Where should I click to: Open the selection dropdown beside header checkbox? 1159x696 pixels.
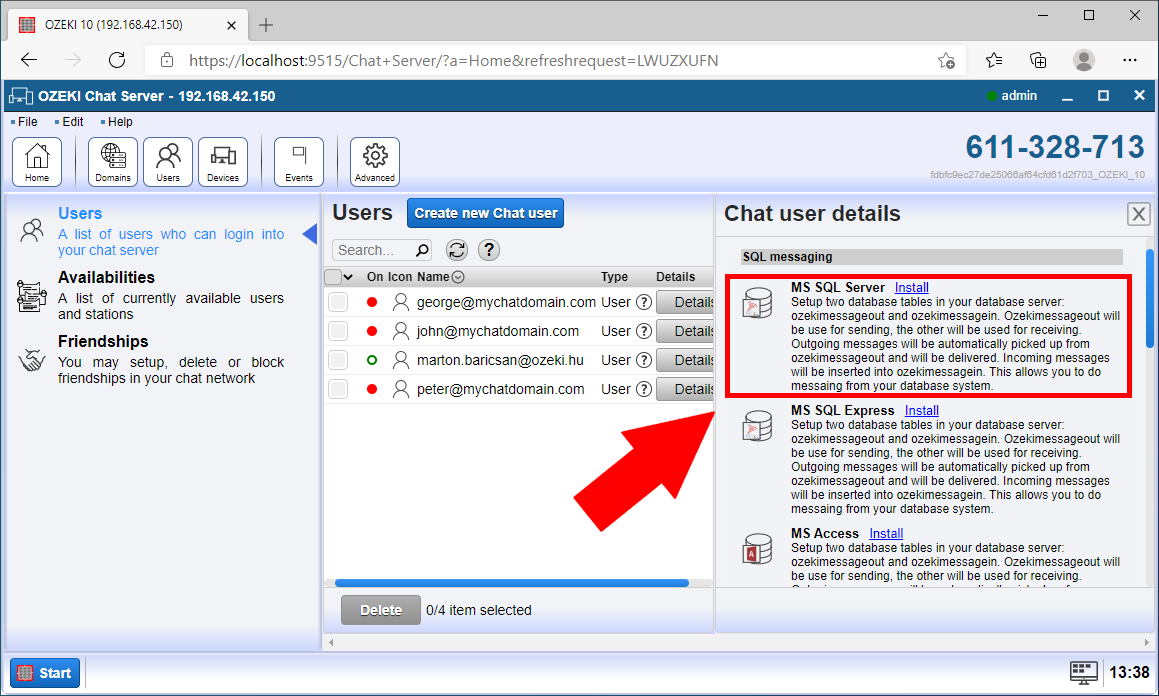pyautogui.click(x=347, y=276)
